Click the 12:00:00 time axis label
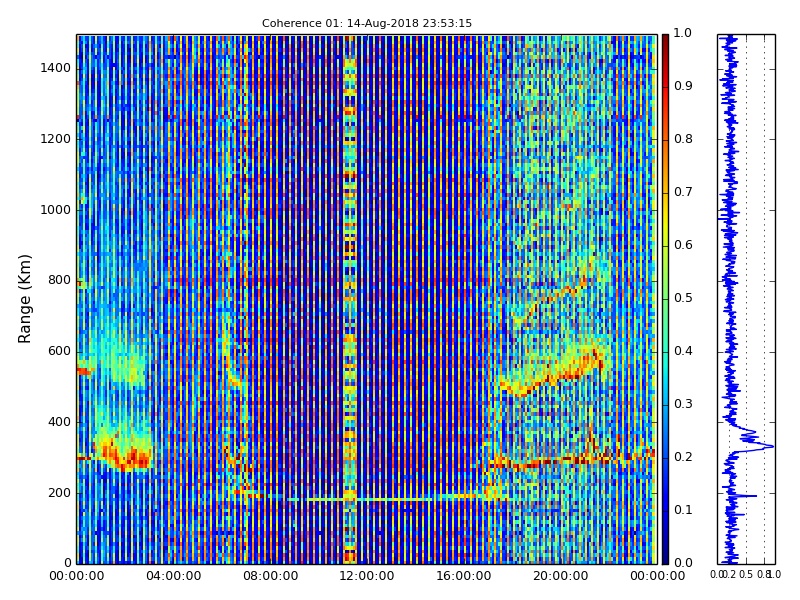Image resolution: width=800 pixels, height=600 pixels. [367, 576]
